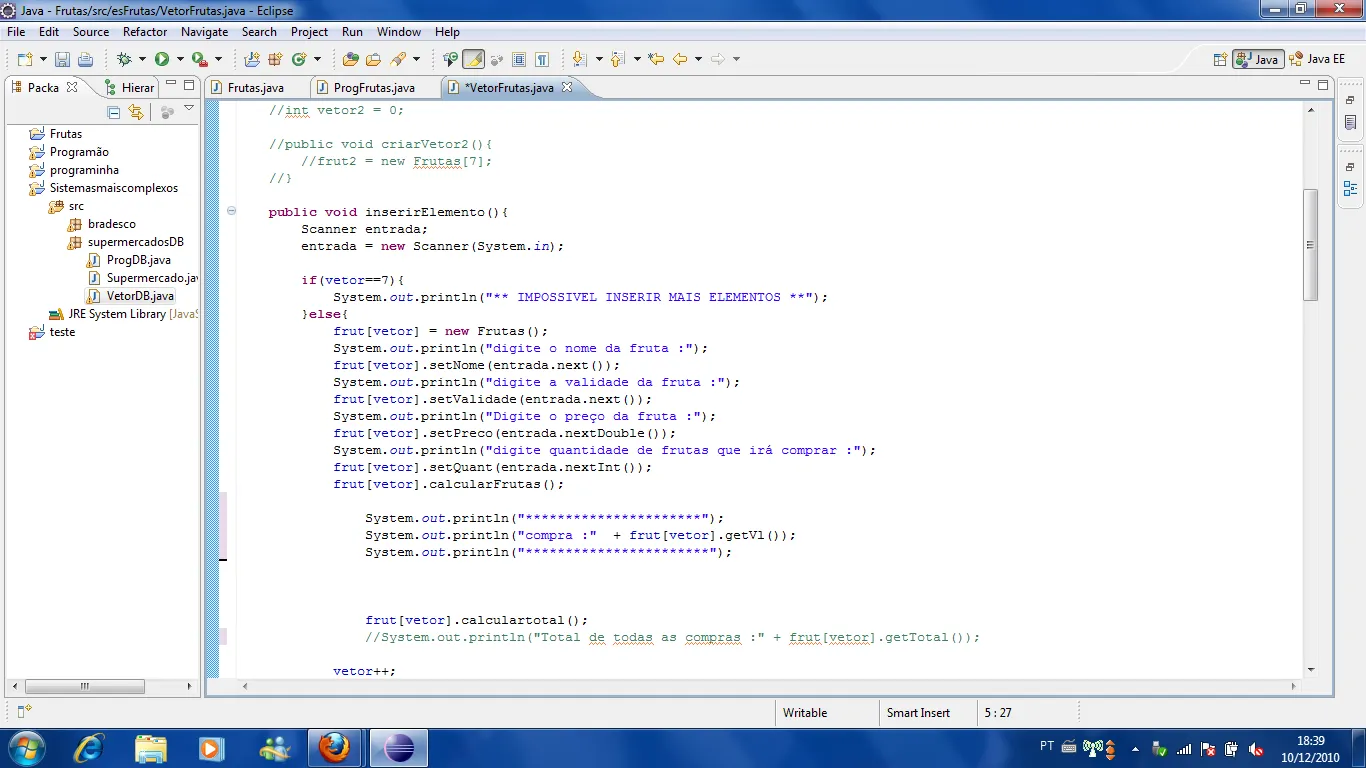Switch to the ProgFrutas.java editor tab
This screenshot has height=768, width=1366.
(374, 88)
